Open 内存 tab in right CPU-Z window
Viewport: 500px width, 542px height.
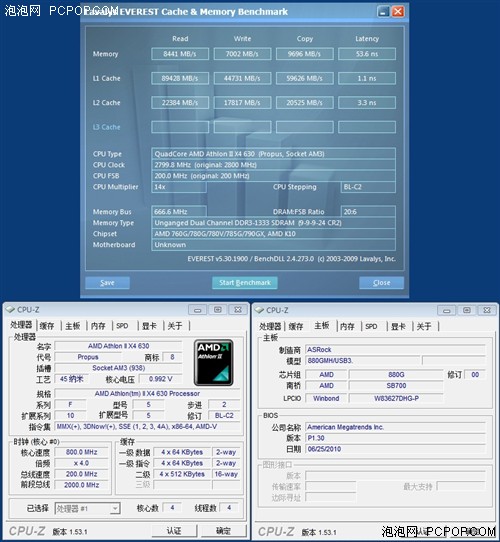pos(347,326)
